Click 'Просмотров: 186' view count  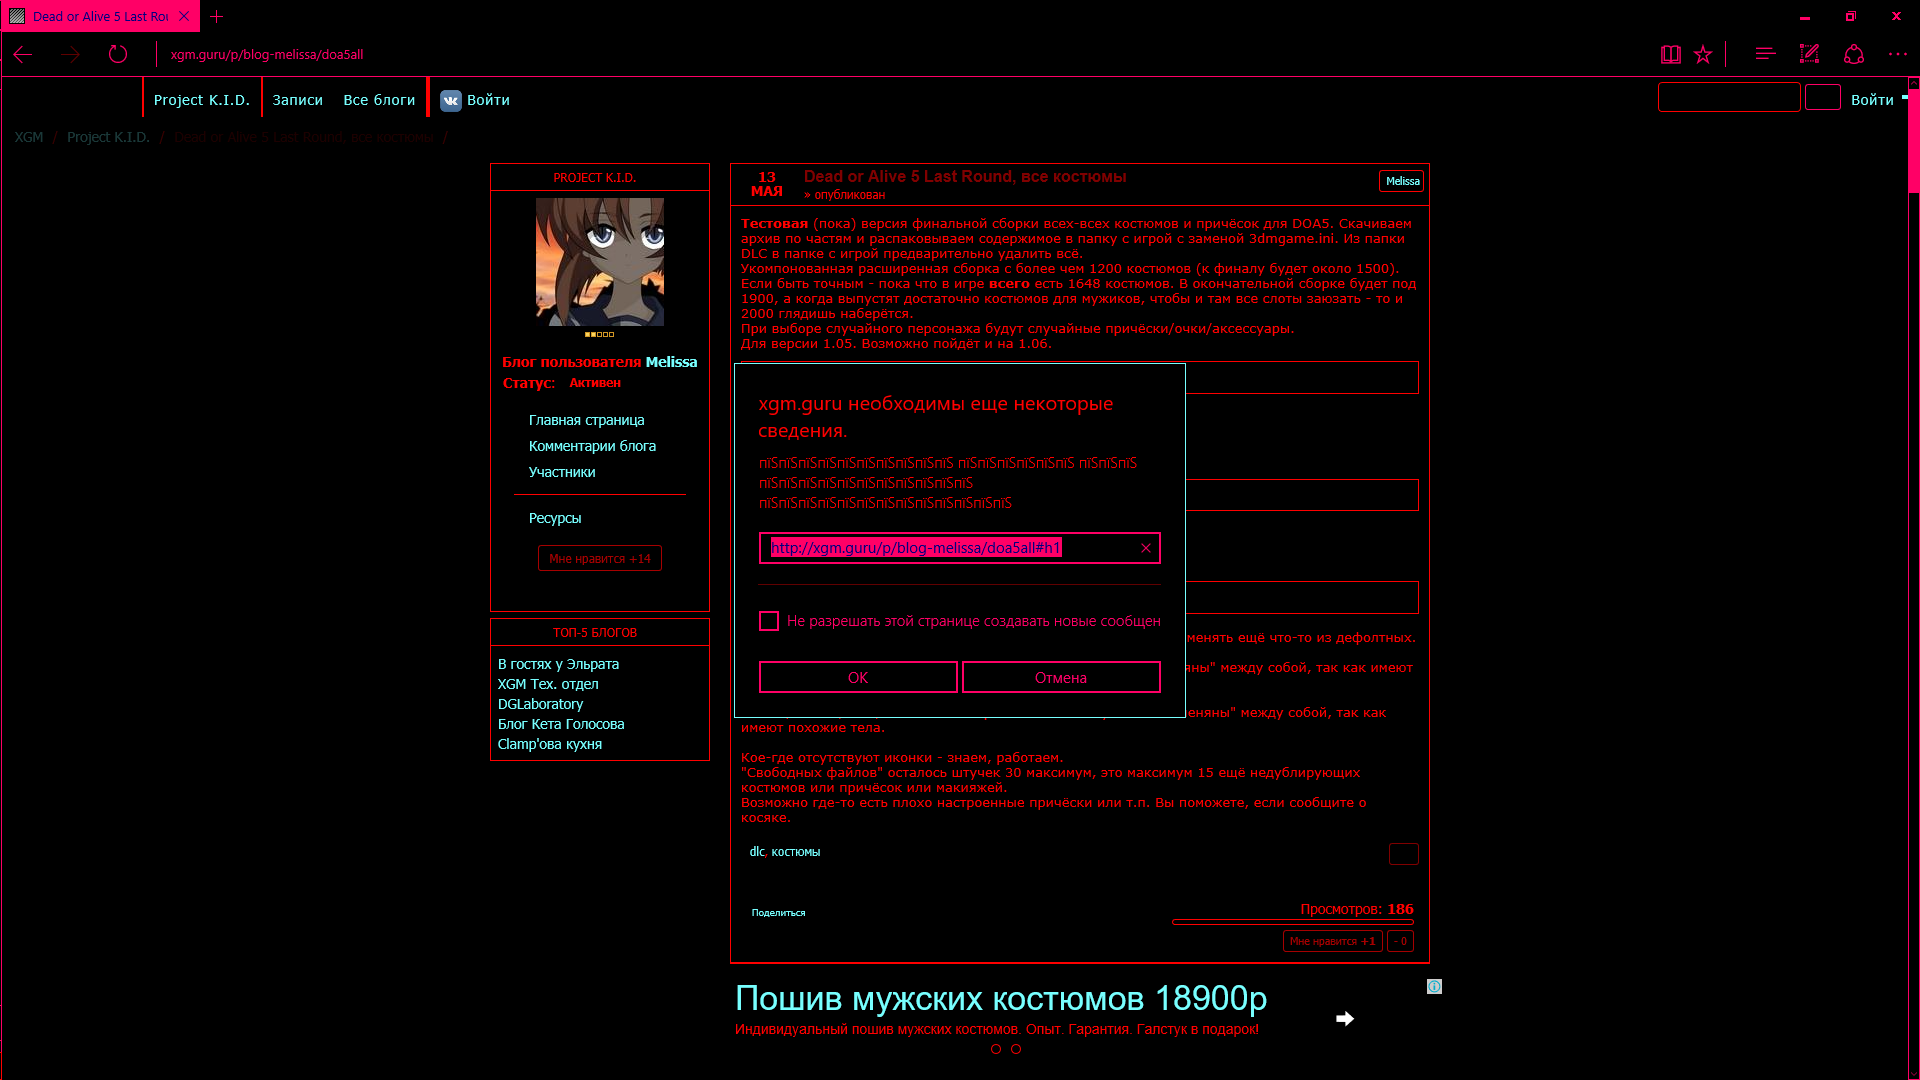[x=1357, y=909]
